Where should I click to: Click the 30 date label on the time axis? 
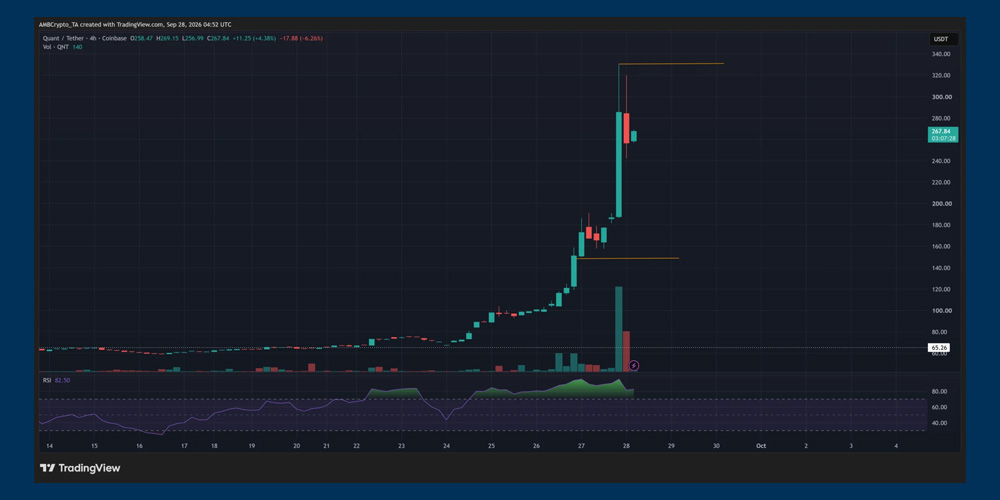(716, 446)
